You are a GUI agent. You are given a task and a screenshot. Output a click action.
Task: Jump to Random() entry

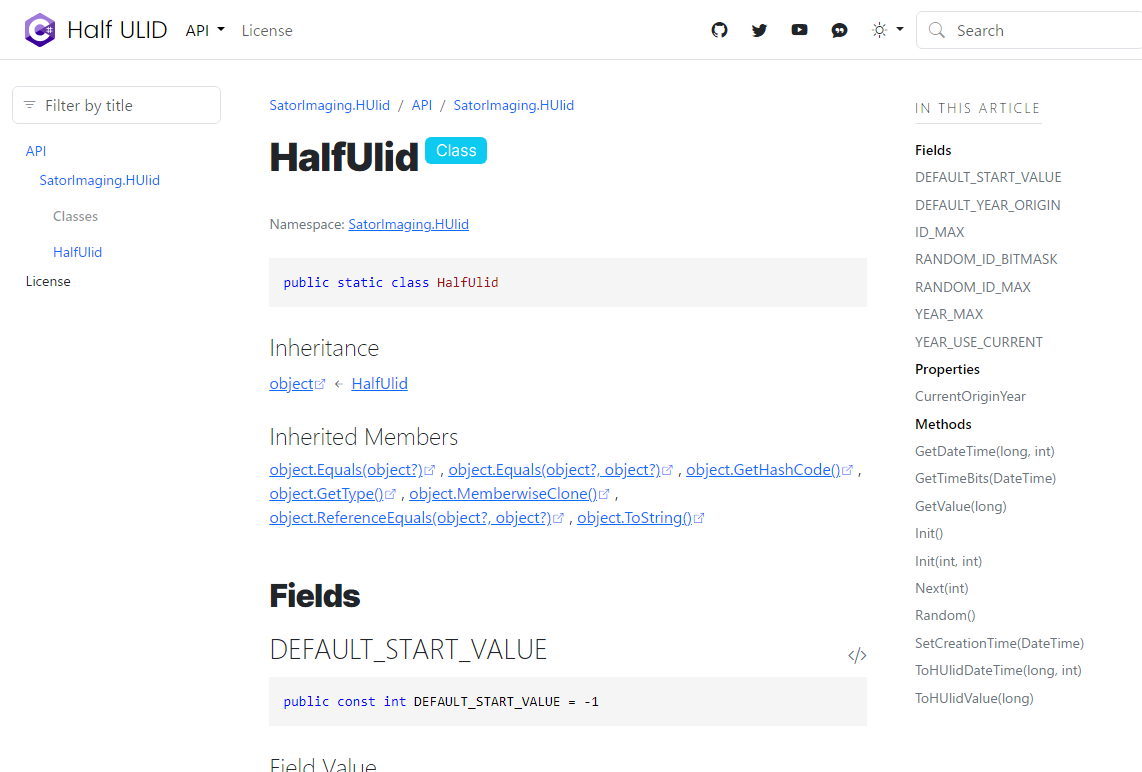click(x=945, y=615)
